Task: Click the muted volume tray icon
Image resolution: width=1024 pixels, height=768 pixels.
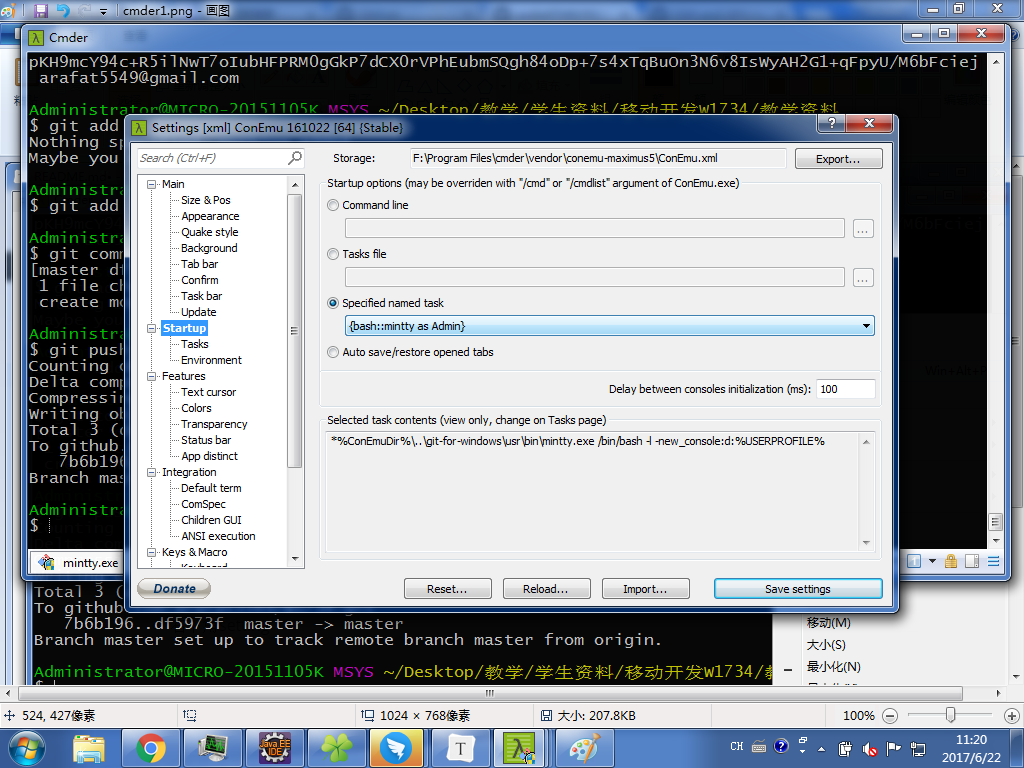Action: pyautogui.click(x=869, y=748)
